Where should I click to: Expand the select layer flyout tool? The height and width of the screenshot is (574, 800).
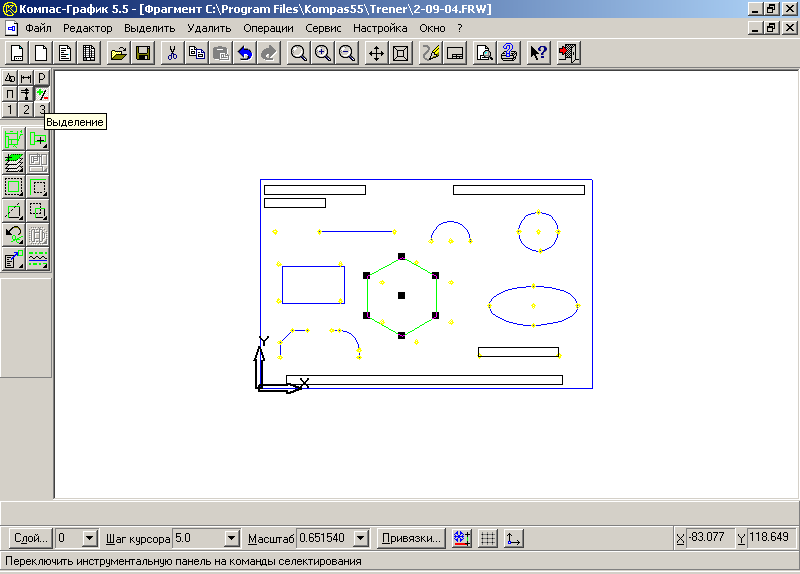(x=14, y=163)
